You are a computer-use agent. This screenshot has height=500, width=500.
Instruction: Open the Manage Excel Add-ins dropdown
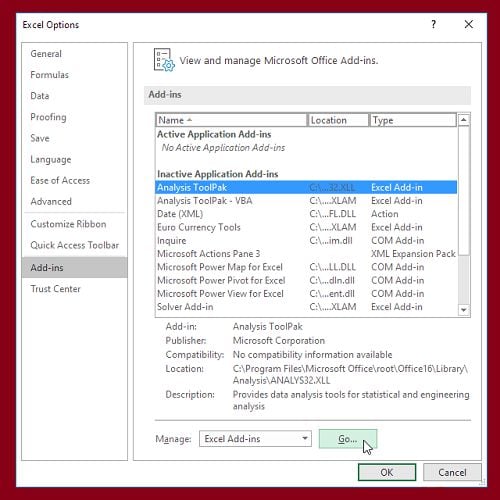255,439
